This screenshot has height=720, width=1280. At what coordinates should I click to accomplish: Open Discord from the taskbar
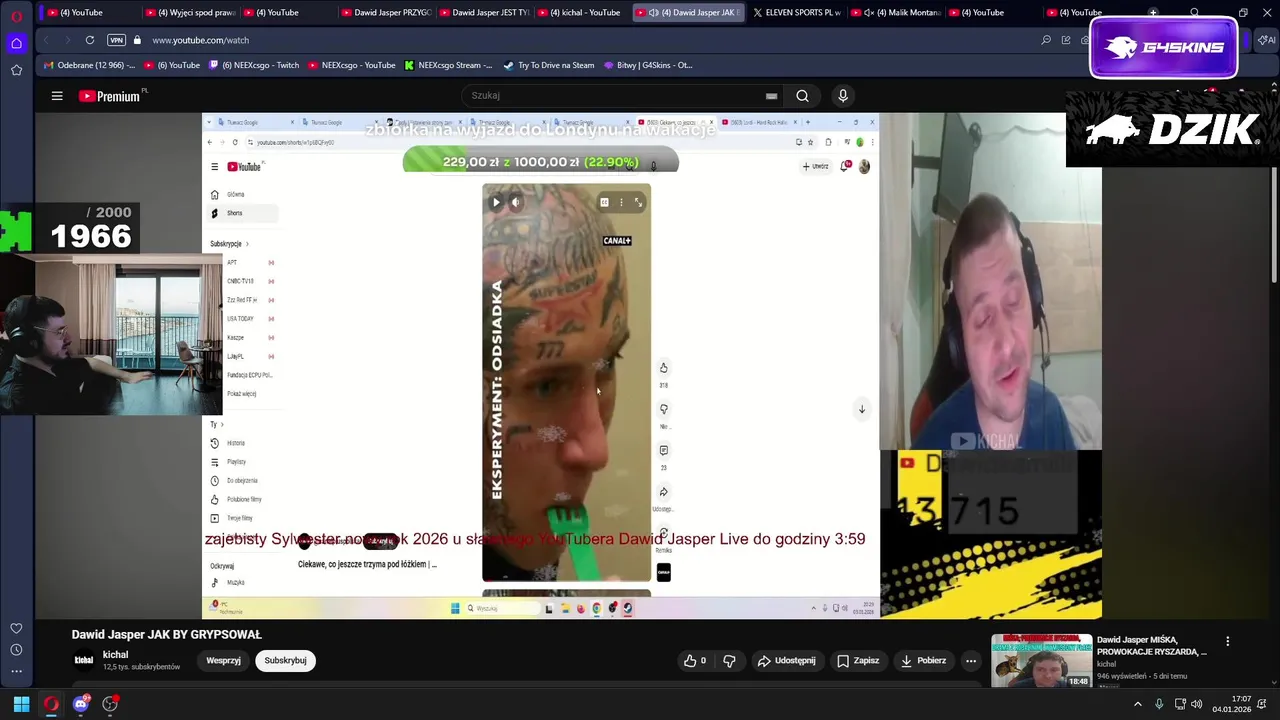coord(81,704)
